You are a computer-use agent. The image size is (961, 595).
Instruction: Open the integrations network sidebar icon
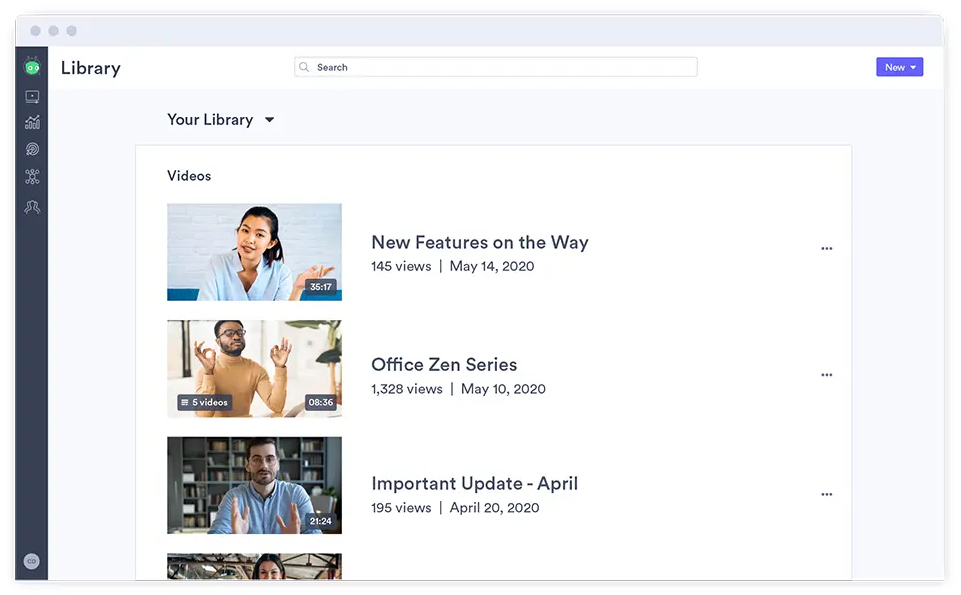point(32,177)
